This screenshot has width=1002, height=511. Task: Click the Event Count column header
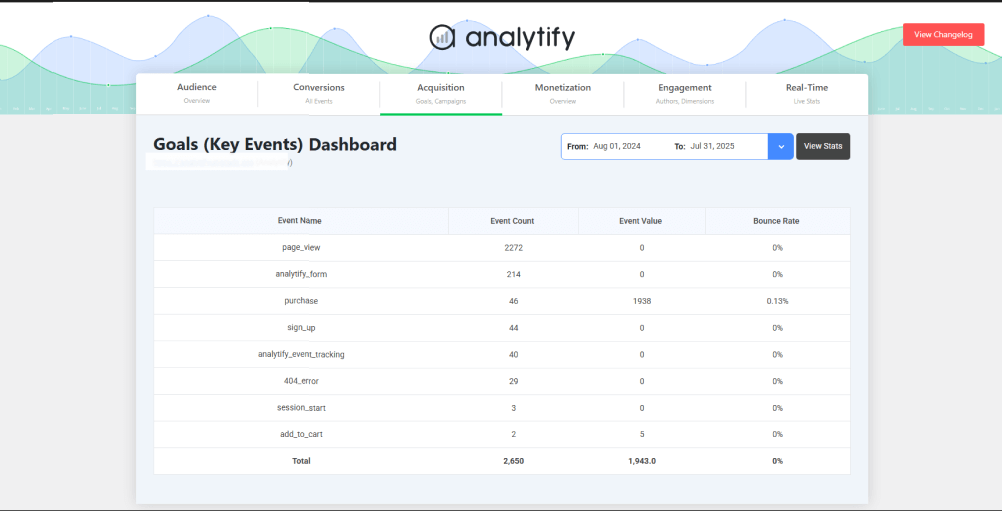513,221
